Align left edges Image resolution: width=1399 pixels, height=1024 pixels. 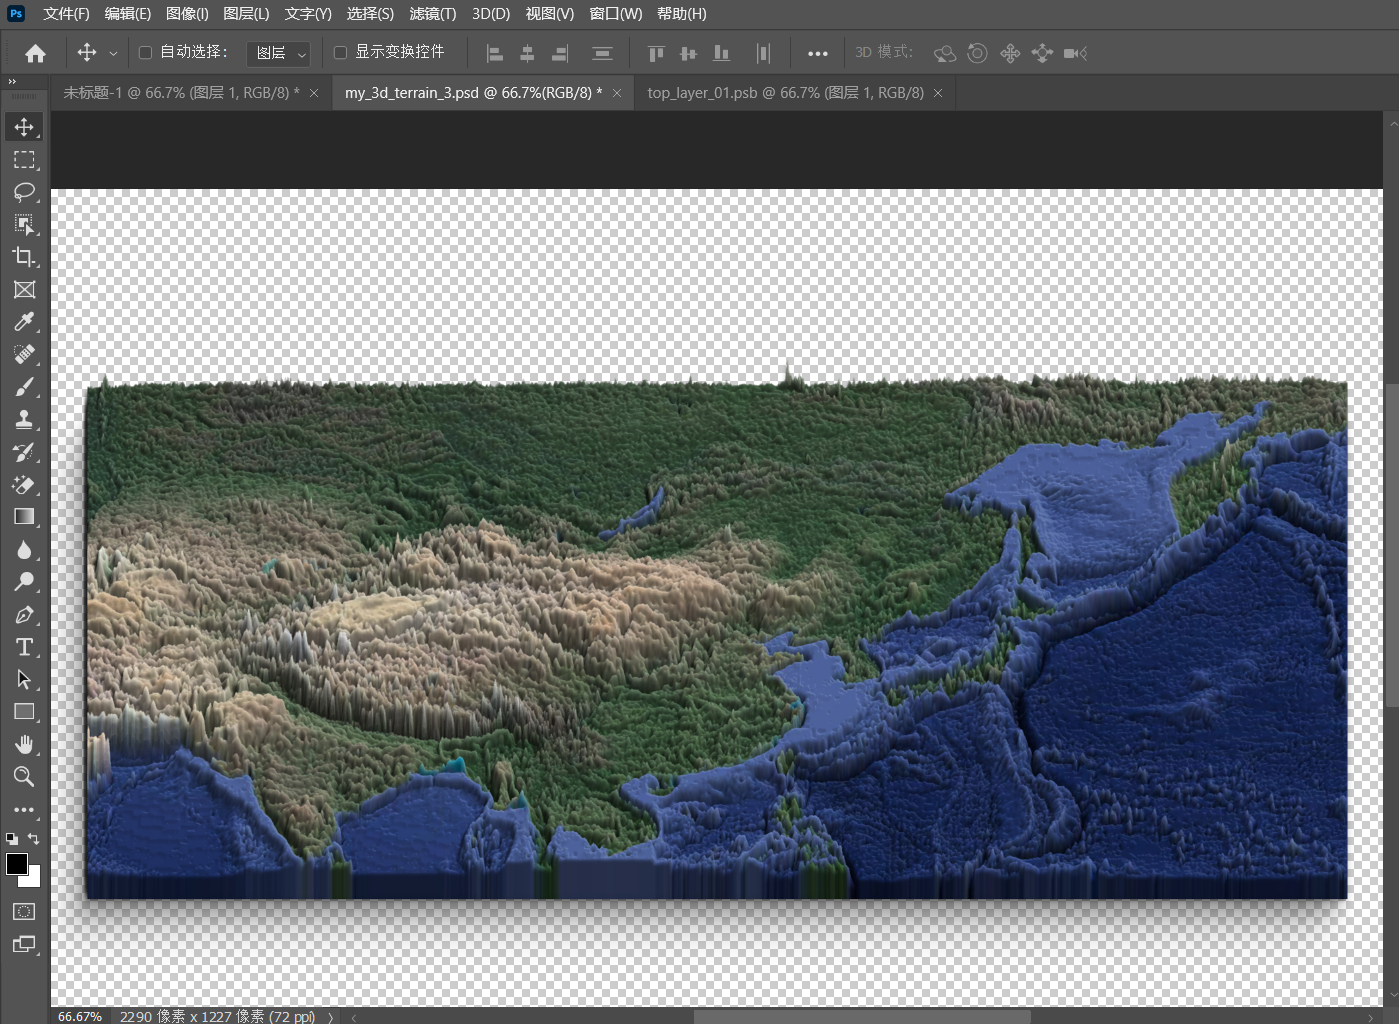click(x=495, y=53)
